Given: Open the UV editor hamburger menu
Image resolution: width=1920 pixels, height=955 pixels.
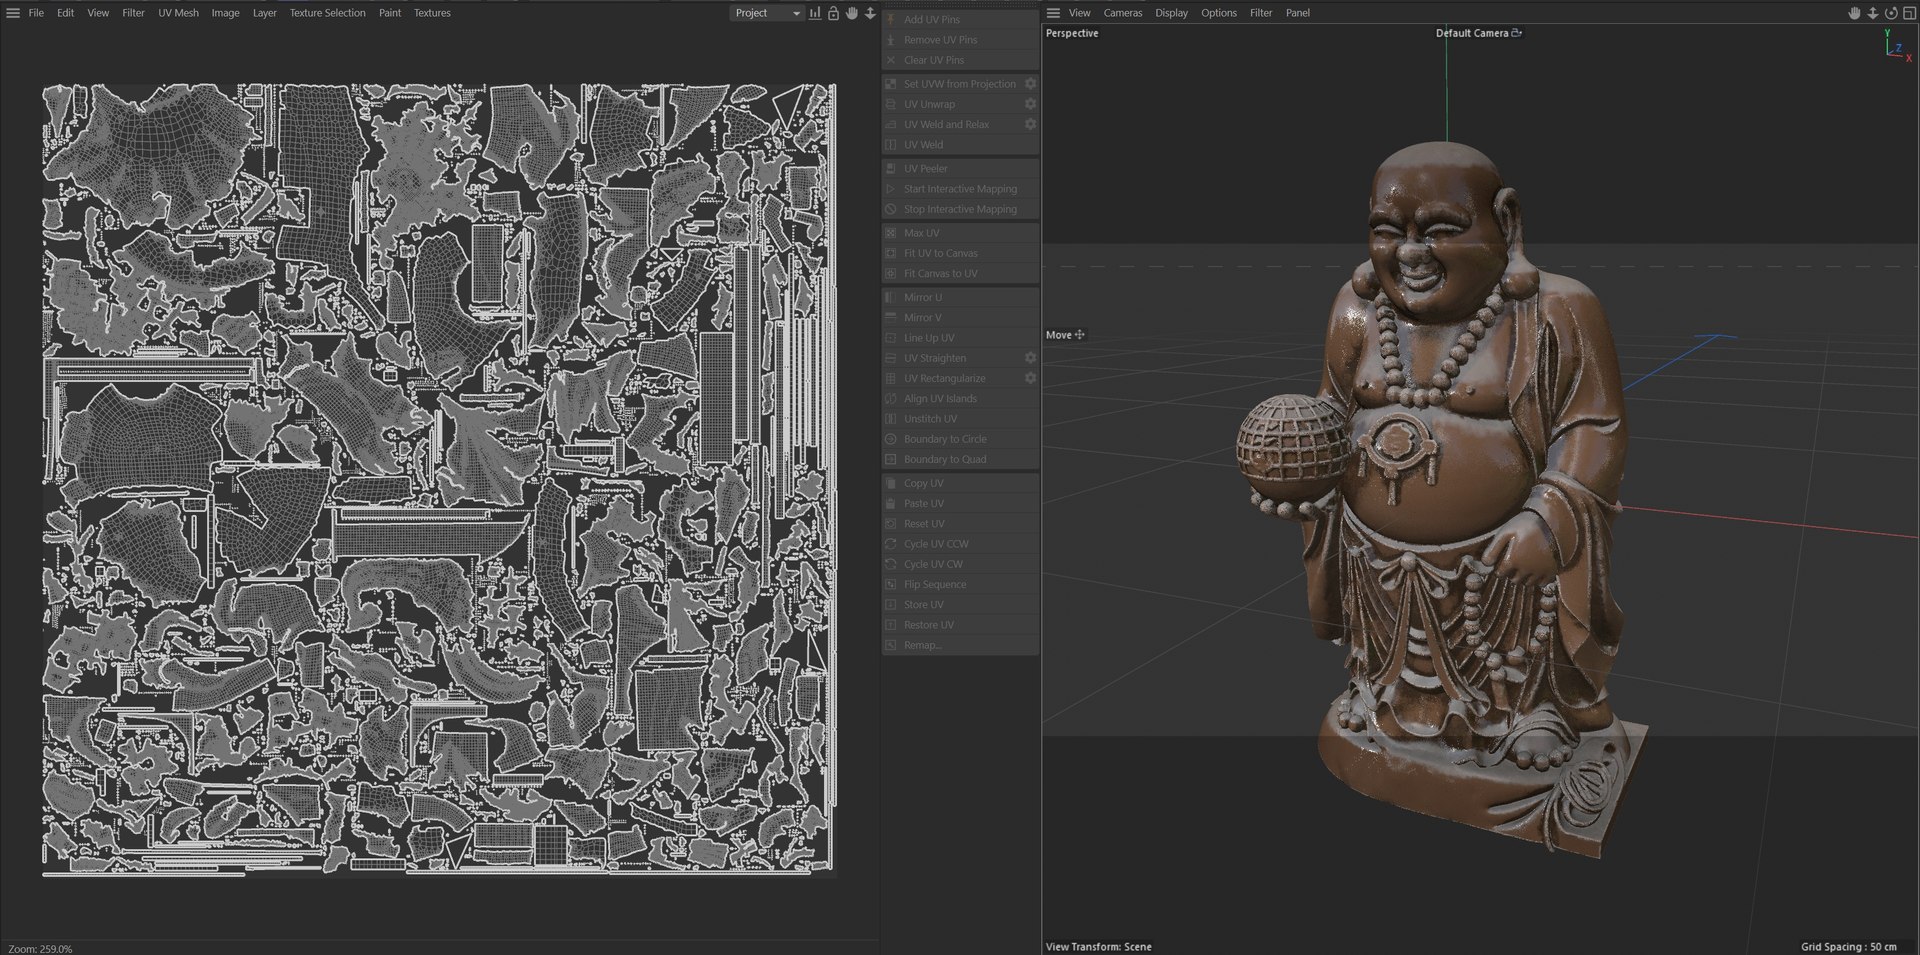Looking at the screenshot, I should [x=13, y=13].
